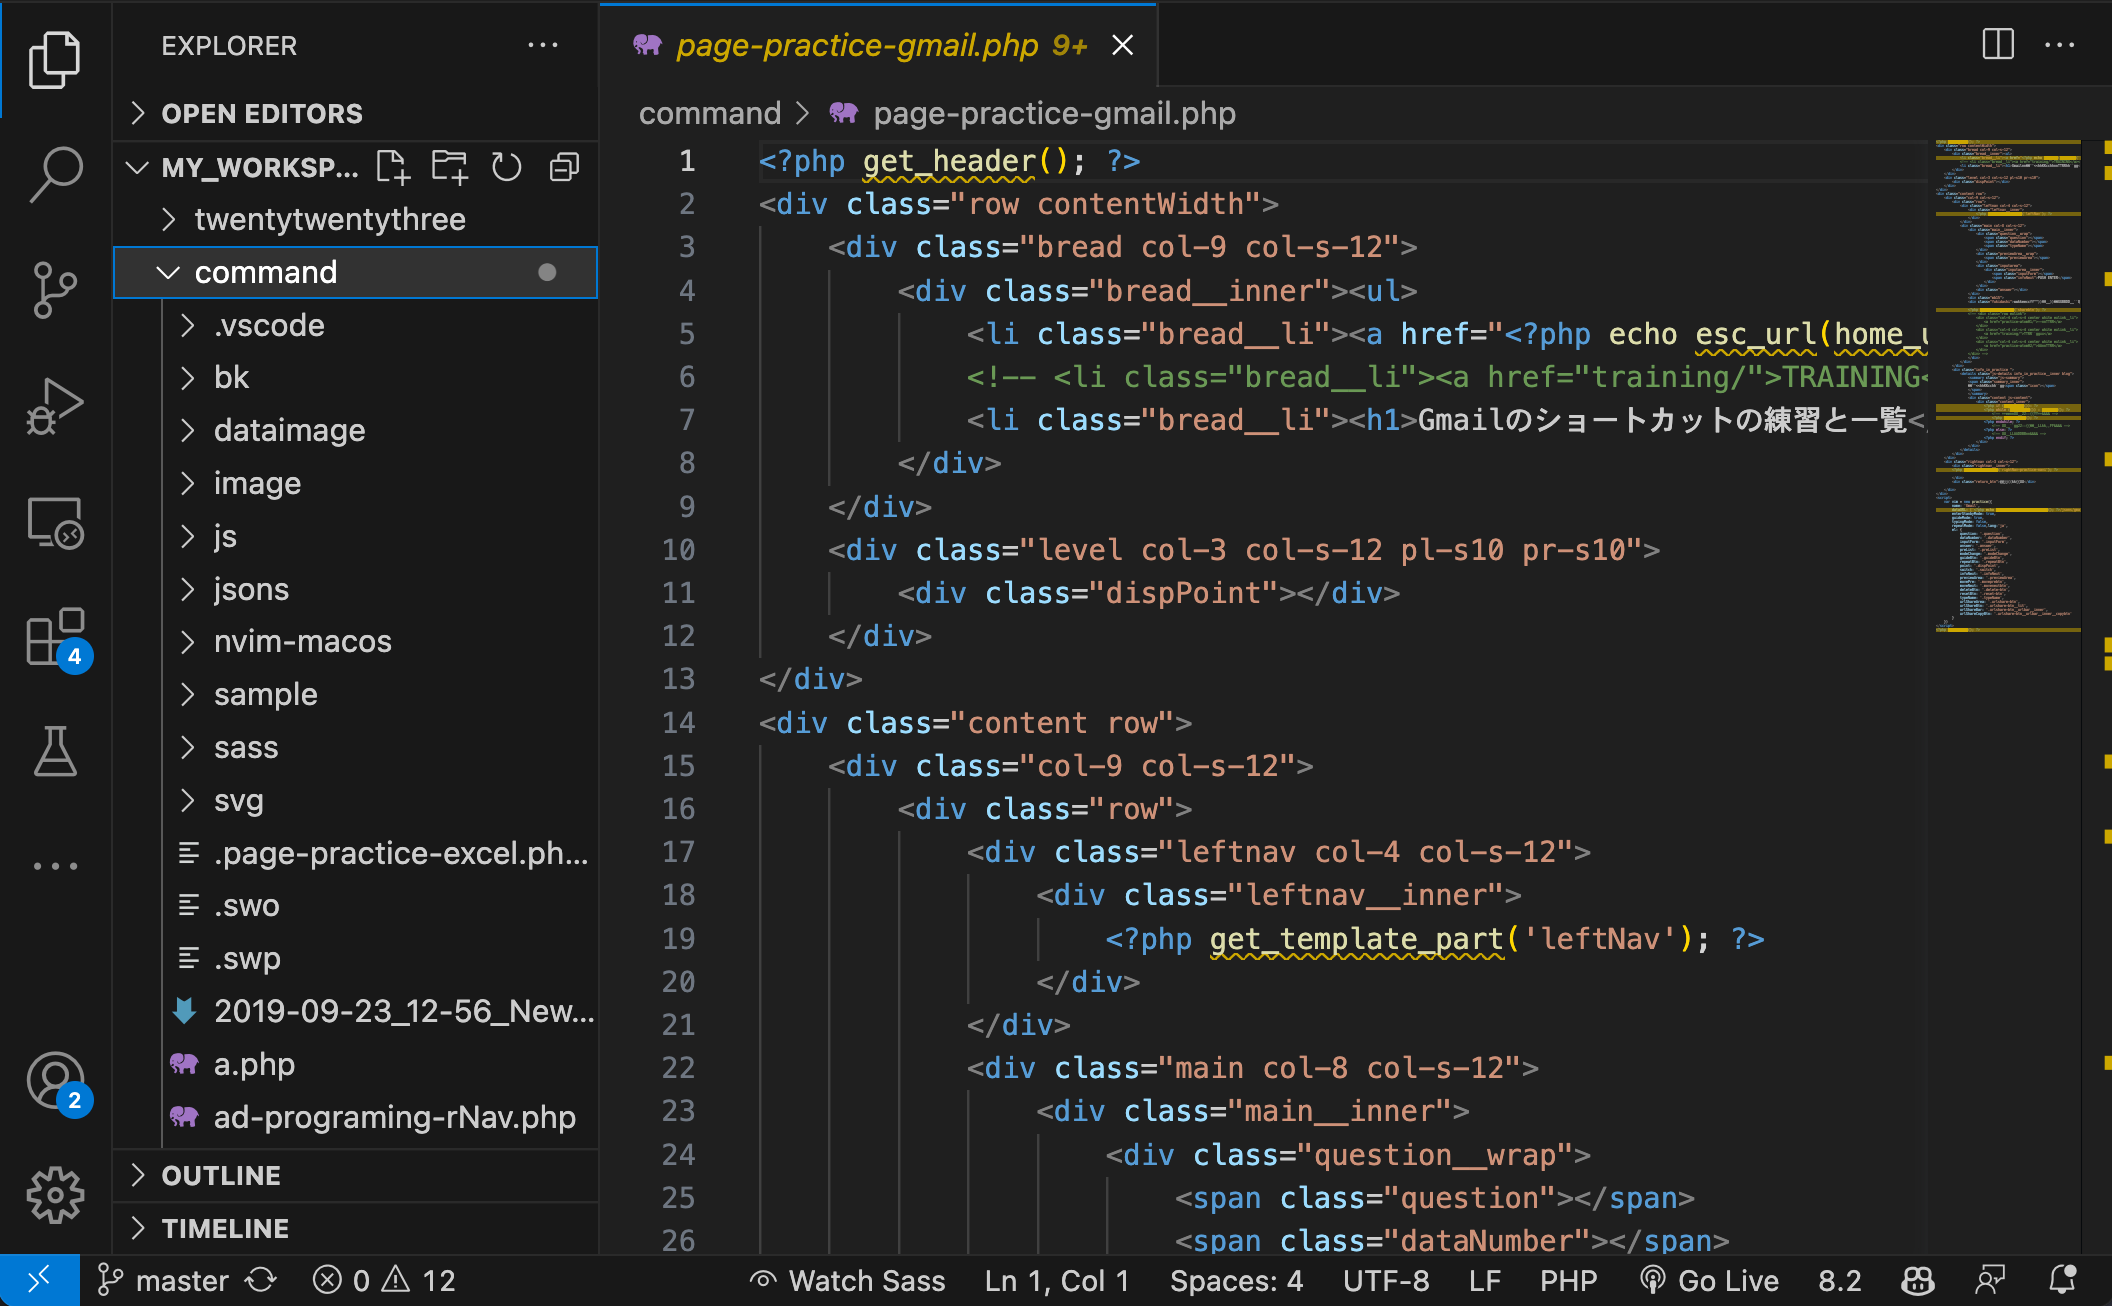
Task: Expand the svg folder
Action: 356,800
